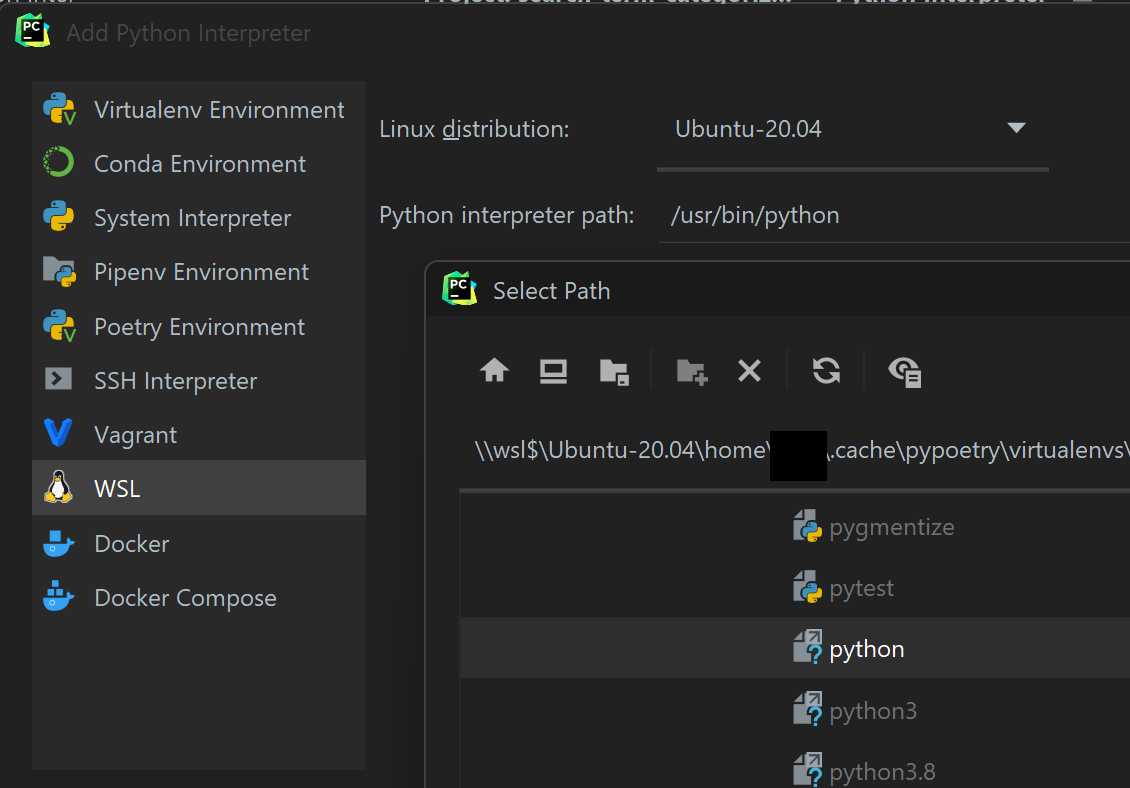Viewport: 1130px width, 788px height.
Task: Click the Conda Environment ring icon
Action: coord(58,162)
